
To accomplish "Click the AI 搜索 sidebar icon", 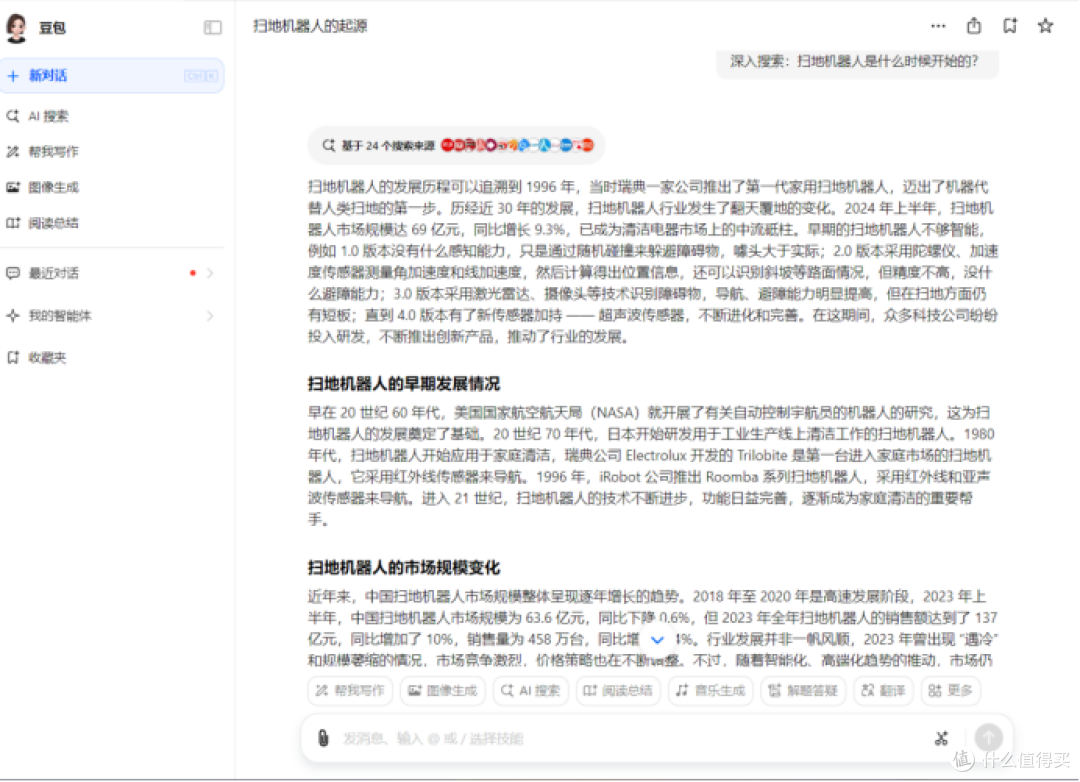I will click(x=12, y=116).
